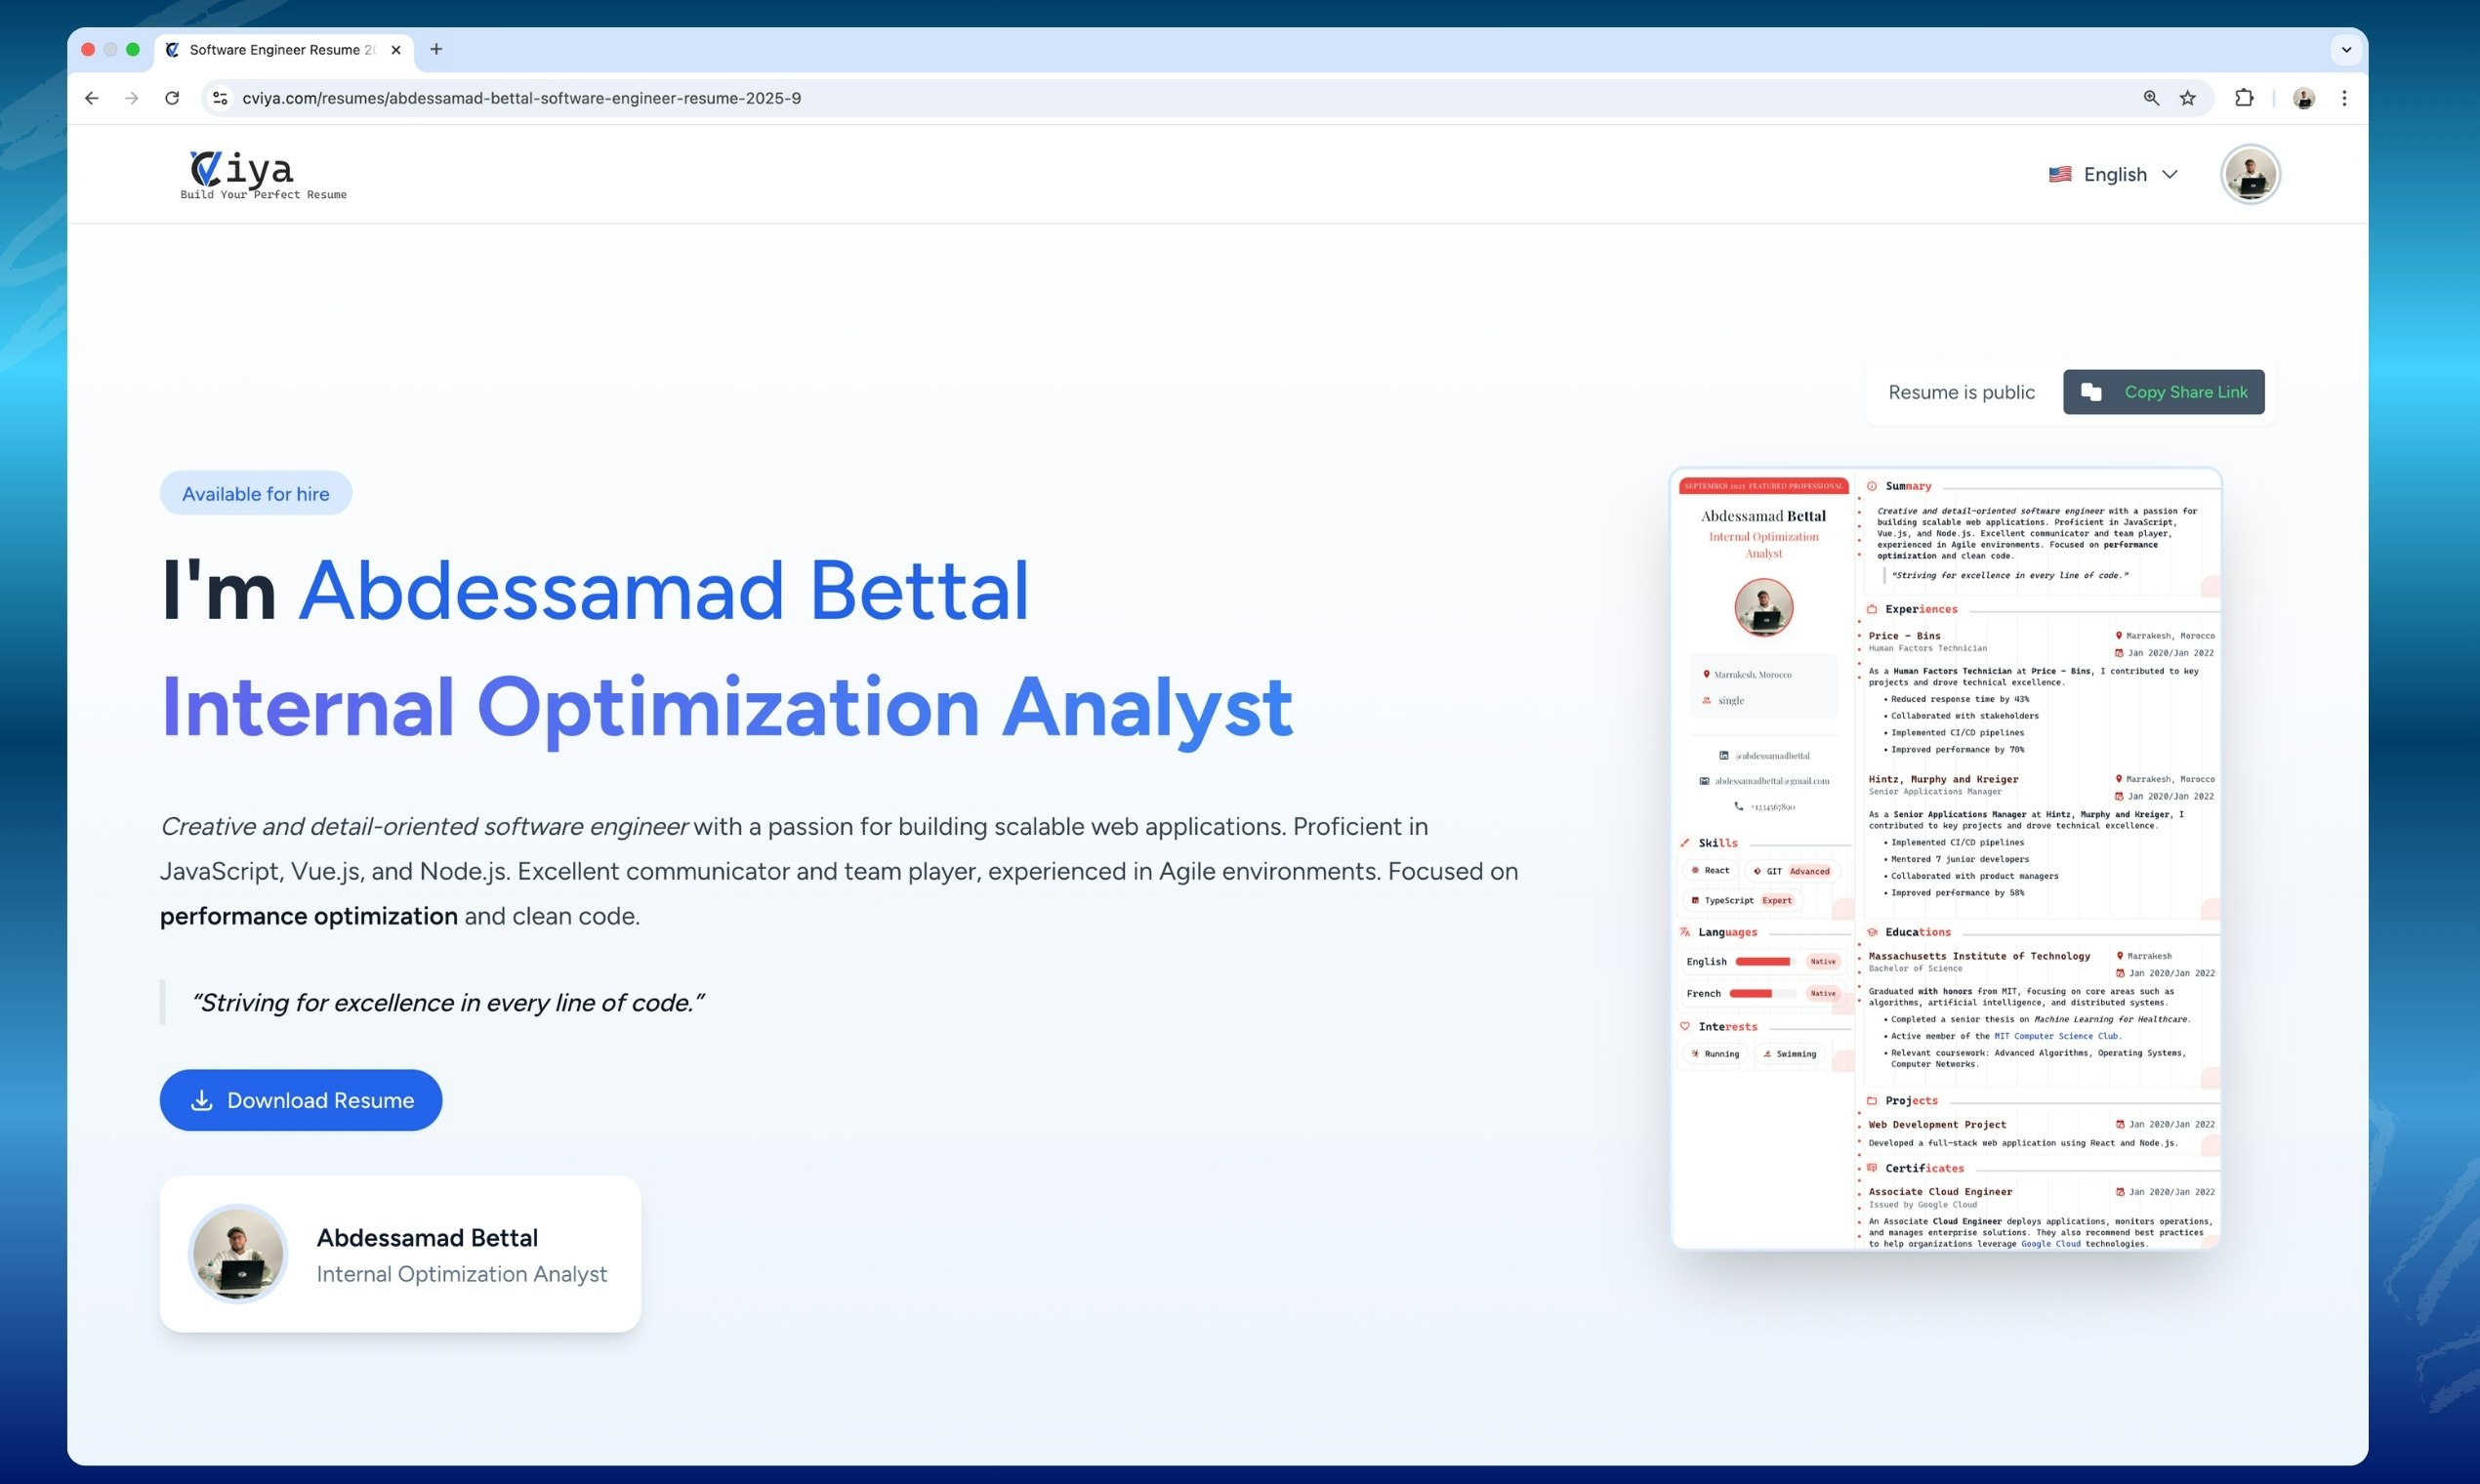Click the Download Resume button

click(301, 1100)
